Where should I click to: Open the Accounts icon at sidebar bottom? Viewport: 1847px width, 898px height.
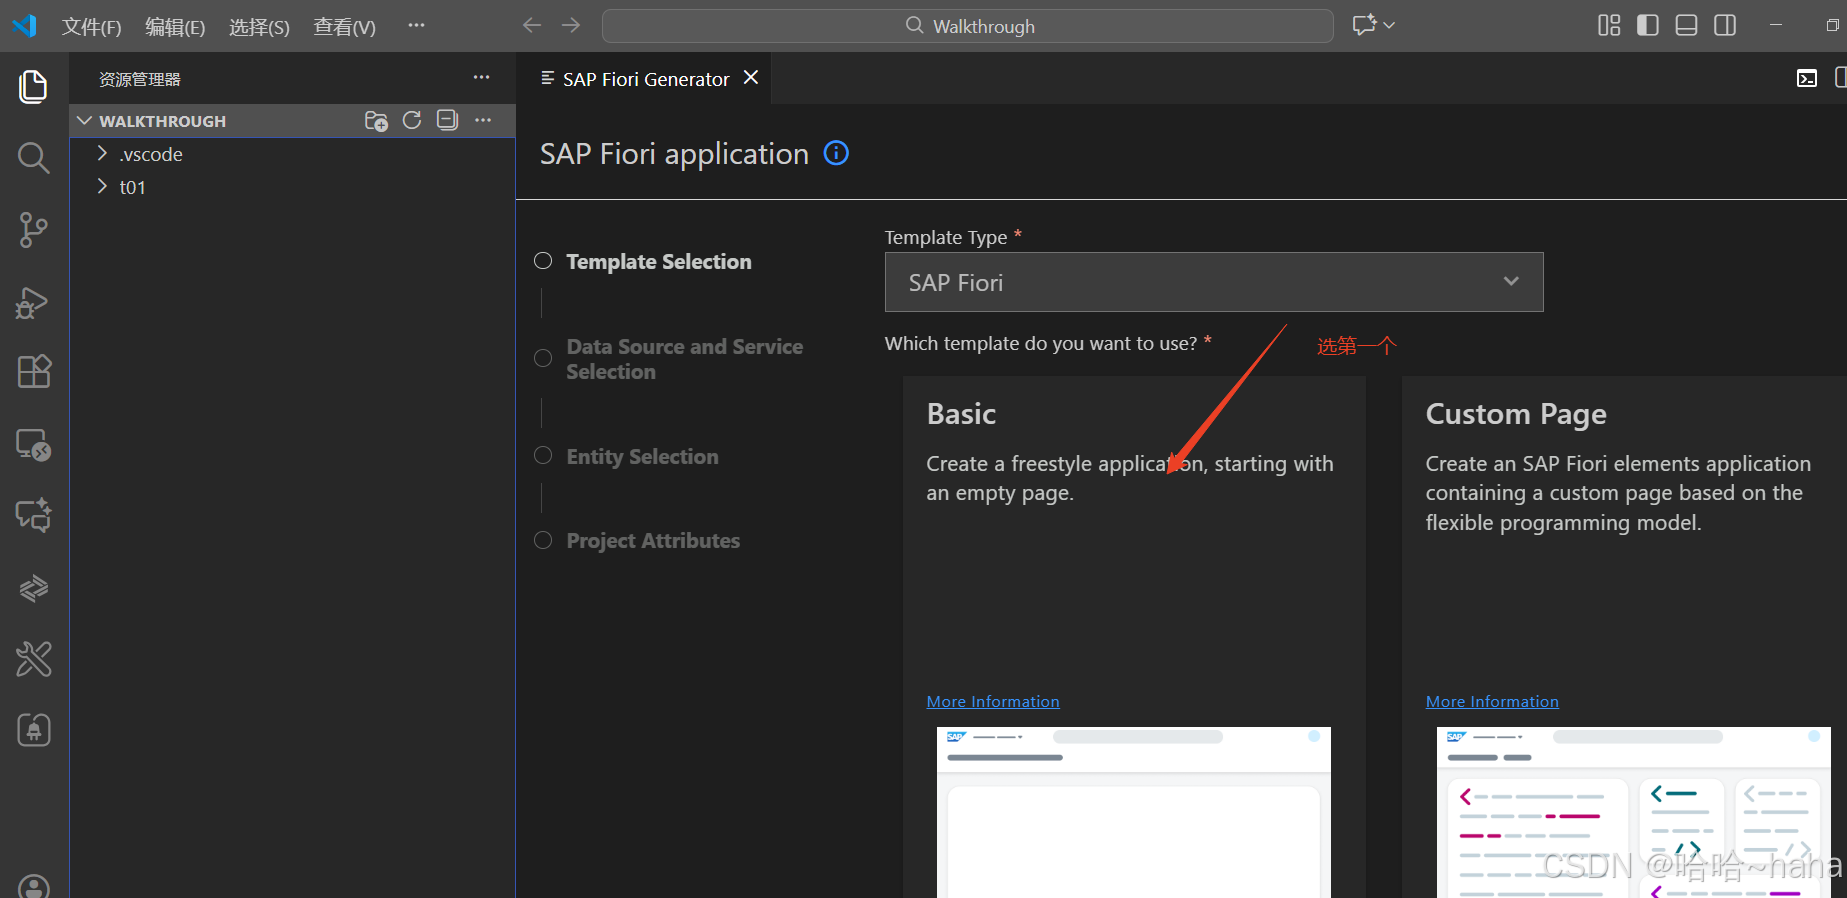point(33,886)
